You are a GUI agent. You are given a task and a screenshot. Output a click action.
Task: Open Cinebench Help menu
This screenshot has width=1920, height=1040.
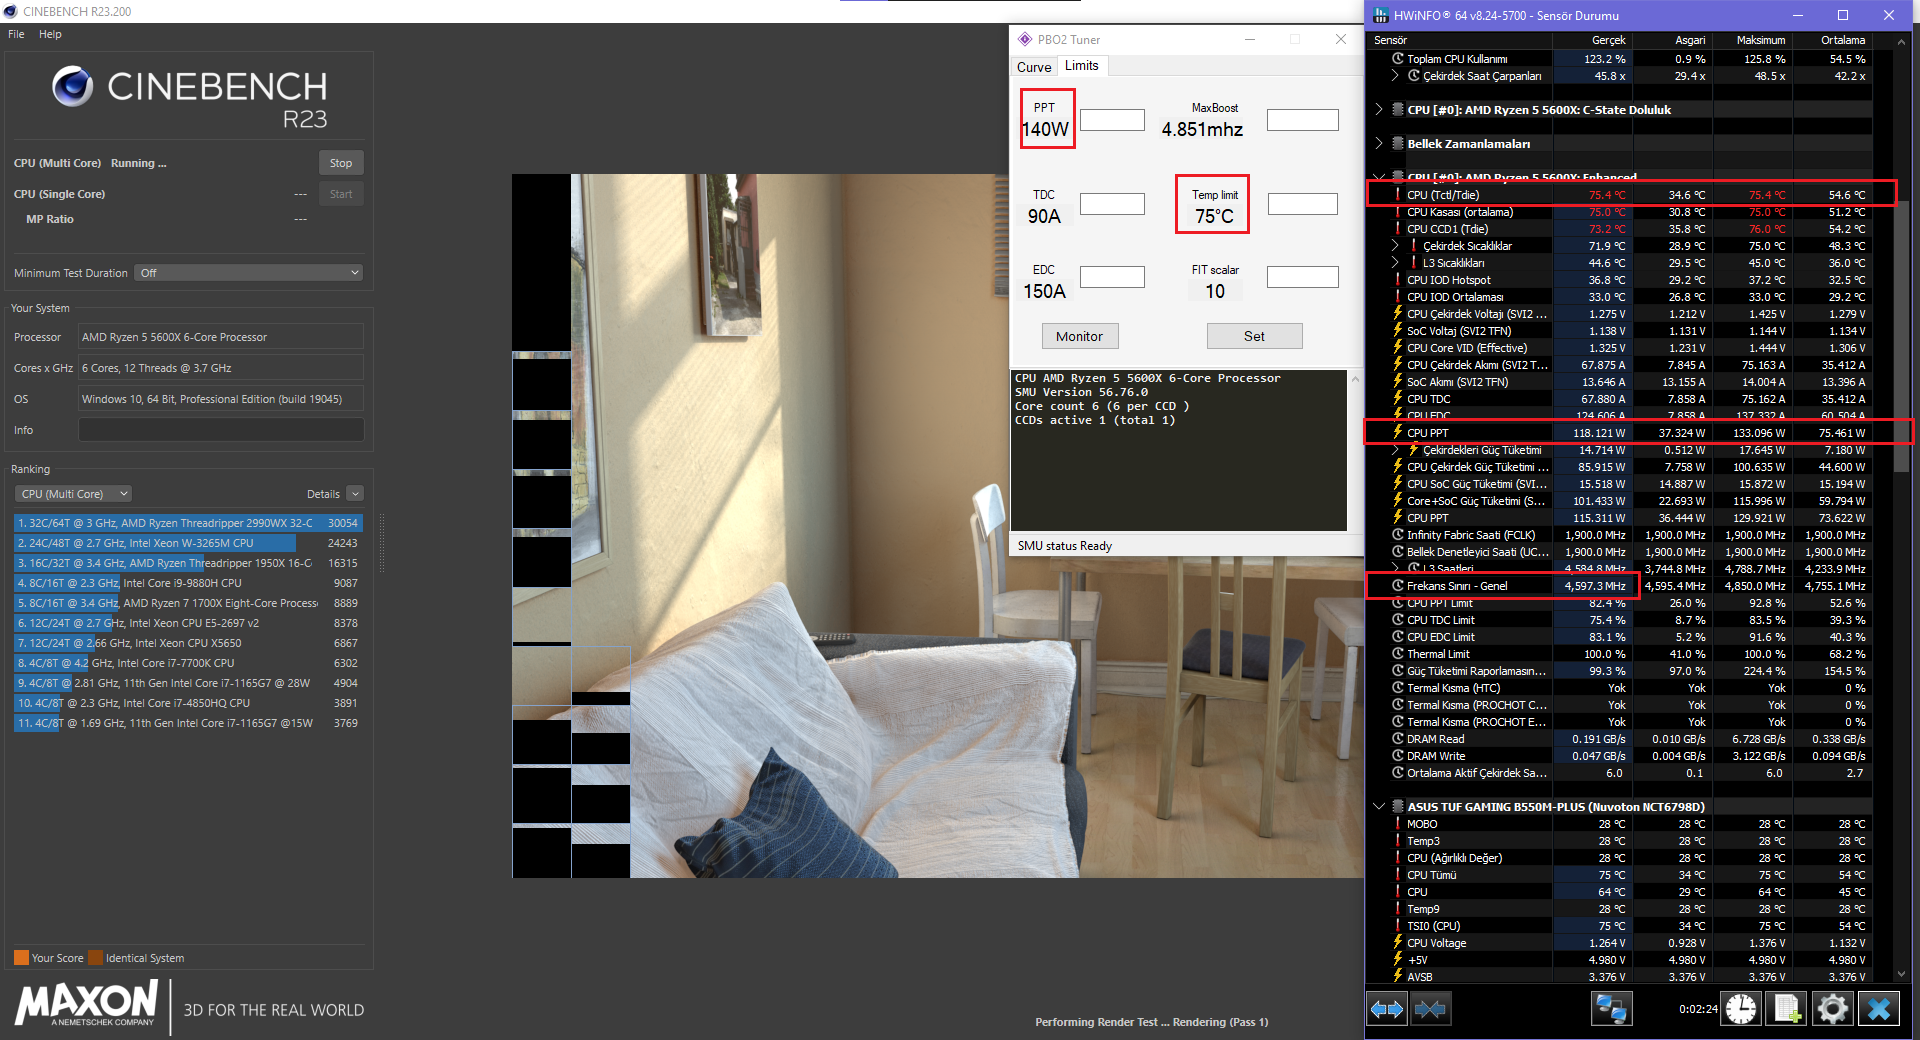(50, 34)
